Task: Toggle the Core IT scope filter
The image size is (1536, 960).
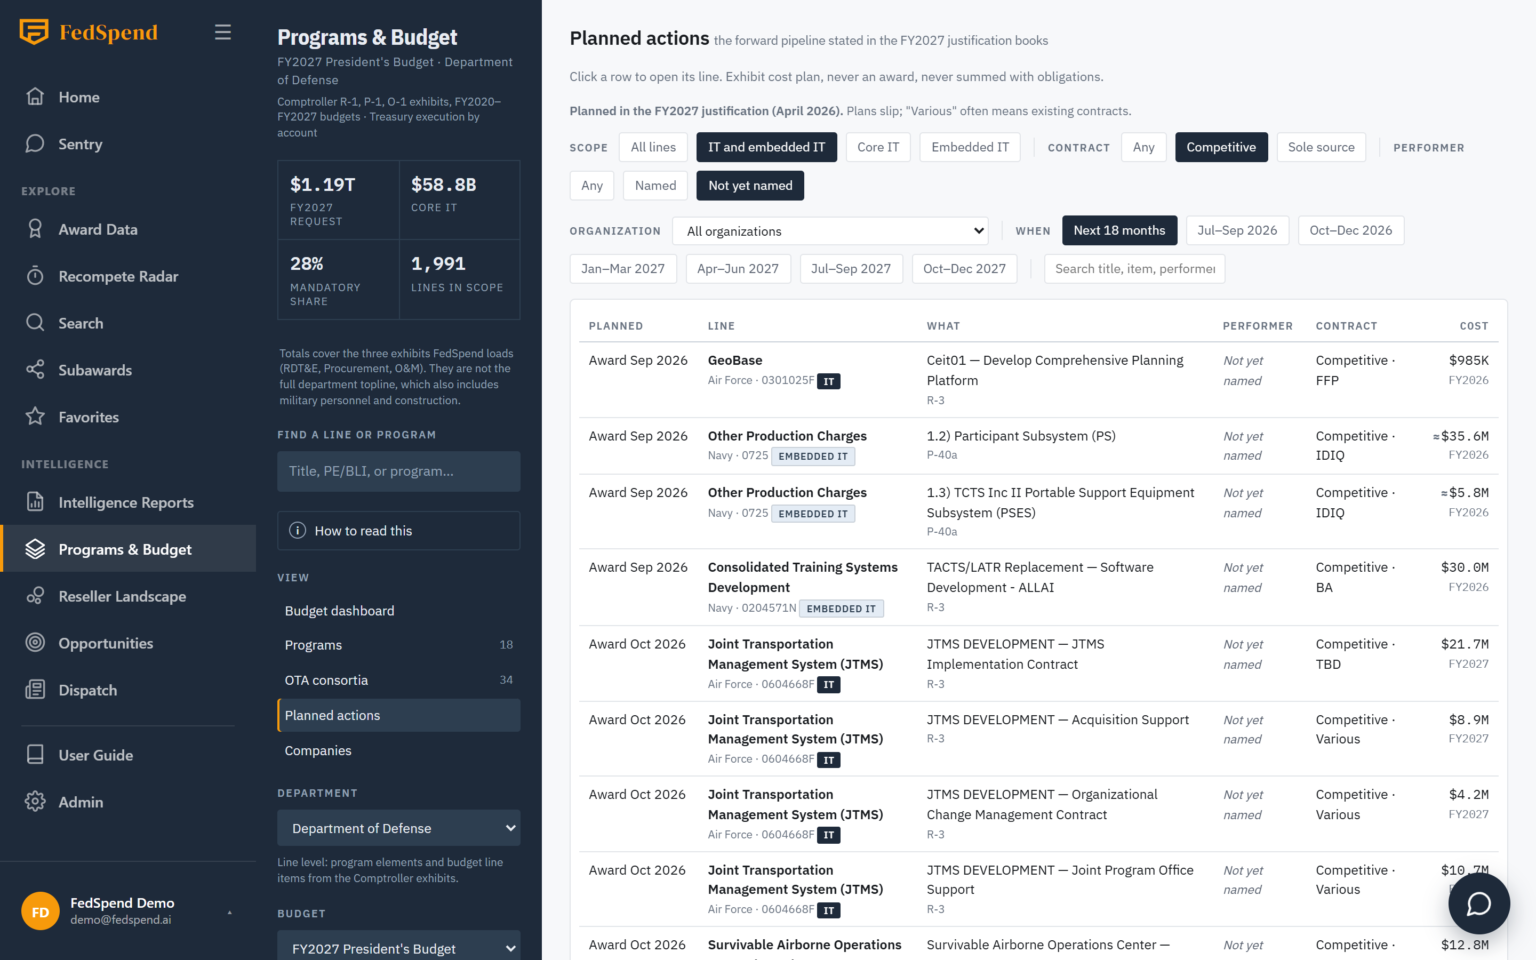Action: coord(878,147)
